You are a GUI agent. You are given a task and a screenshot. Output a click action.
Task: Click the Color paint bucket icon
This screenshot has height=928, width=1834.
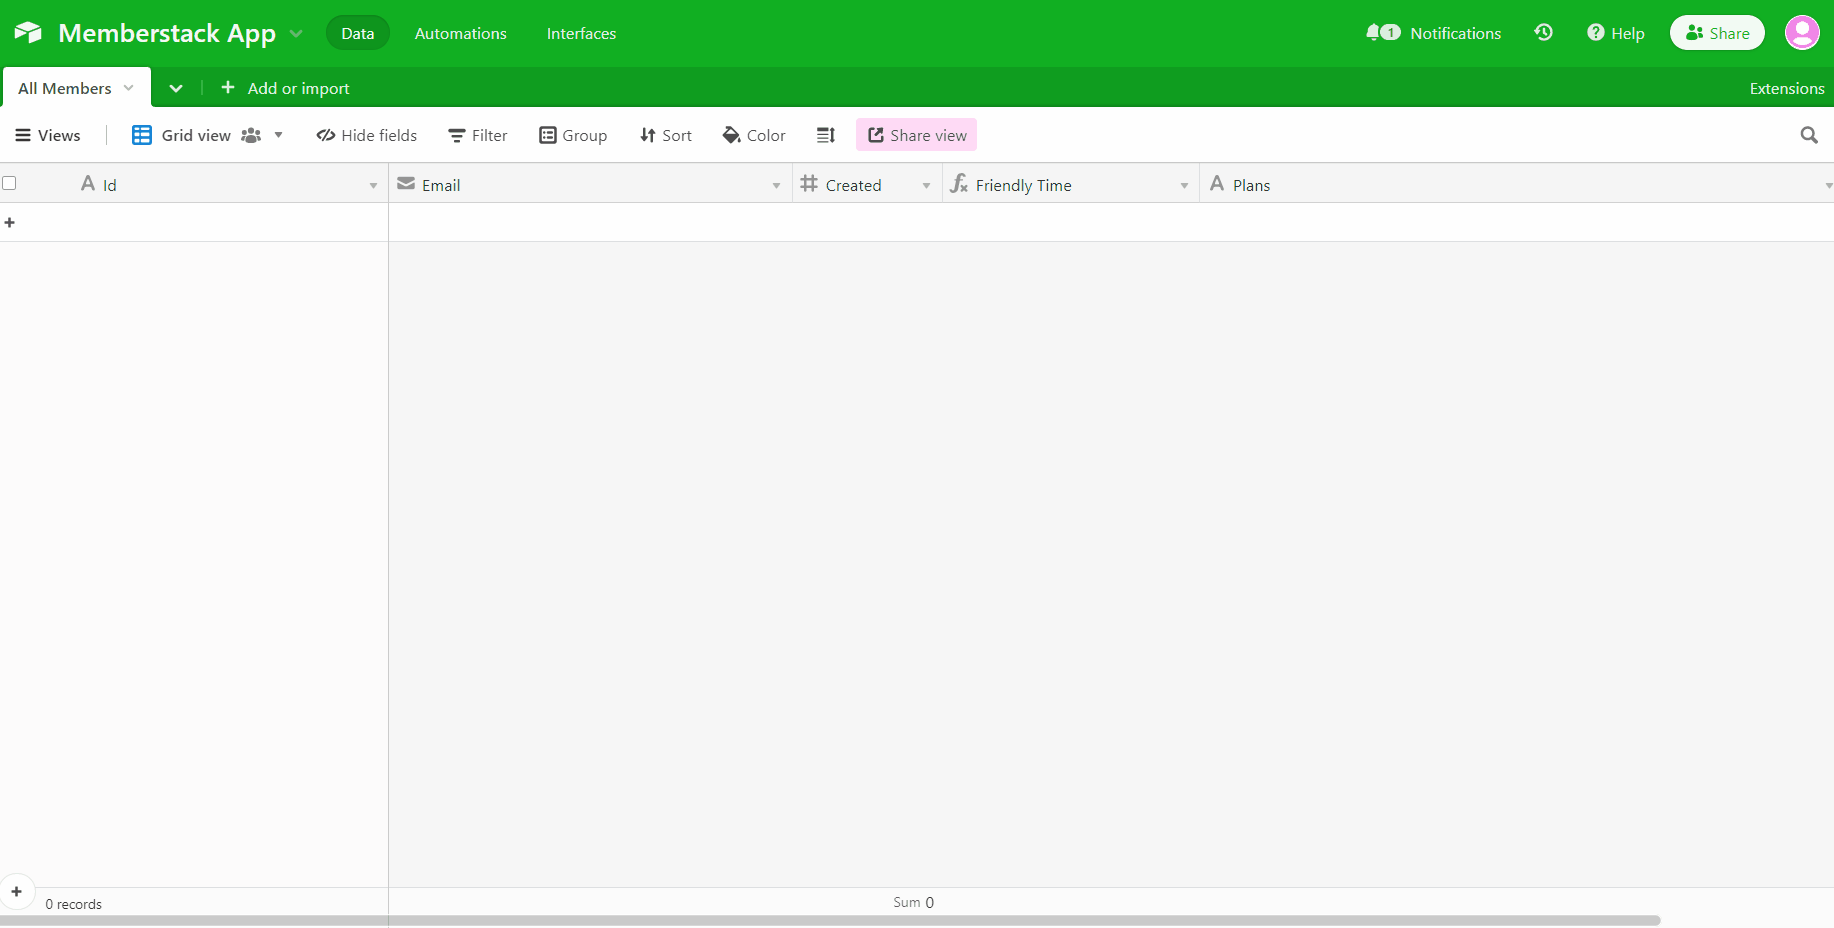tap(732, 135)
